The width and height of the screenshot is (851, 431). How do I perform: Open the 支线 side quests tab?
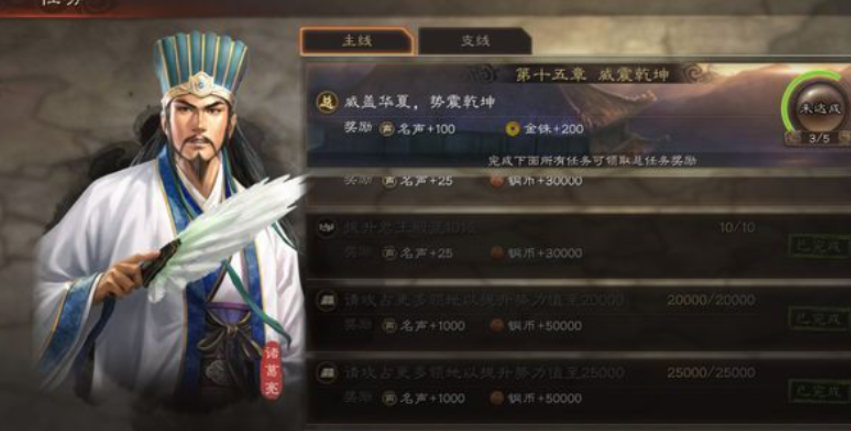(475, 41)
